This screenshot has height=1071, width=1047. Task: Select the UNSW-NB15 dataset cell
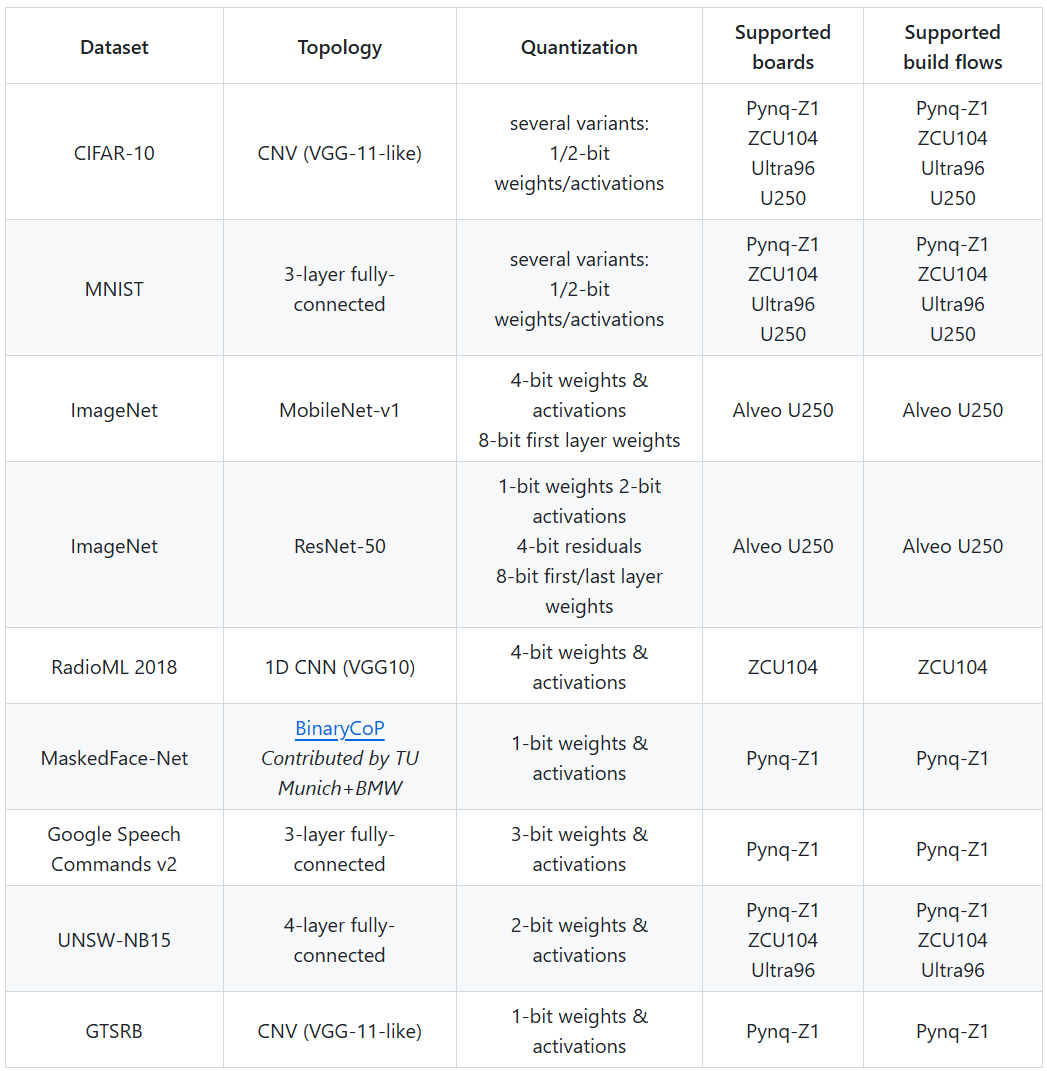pos(114,940)
